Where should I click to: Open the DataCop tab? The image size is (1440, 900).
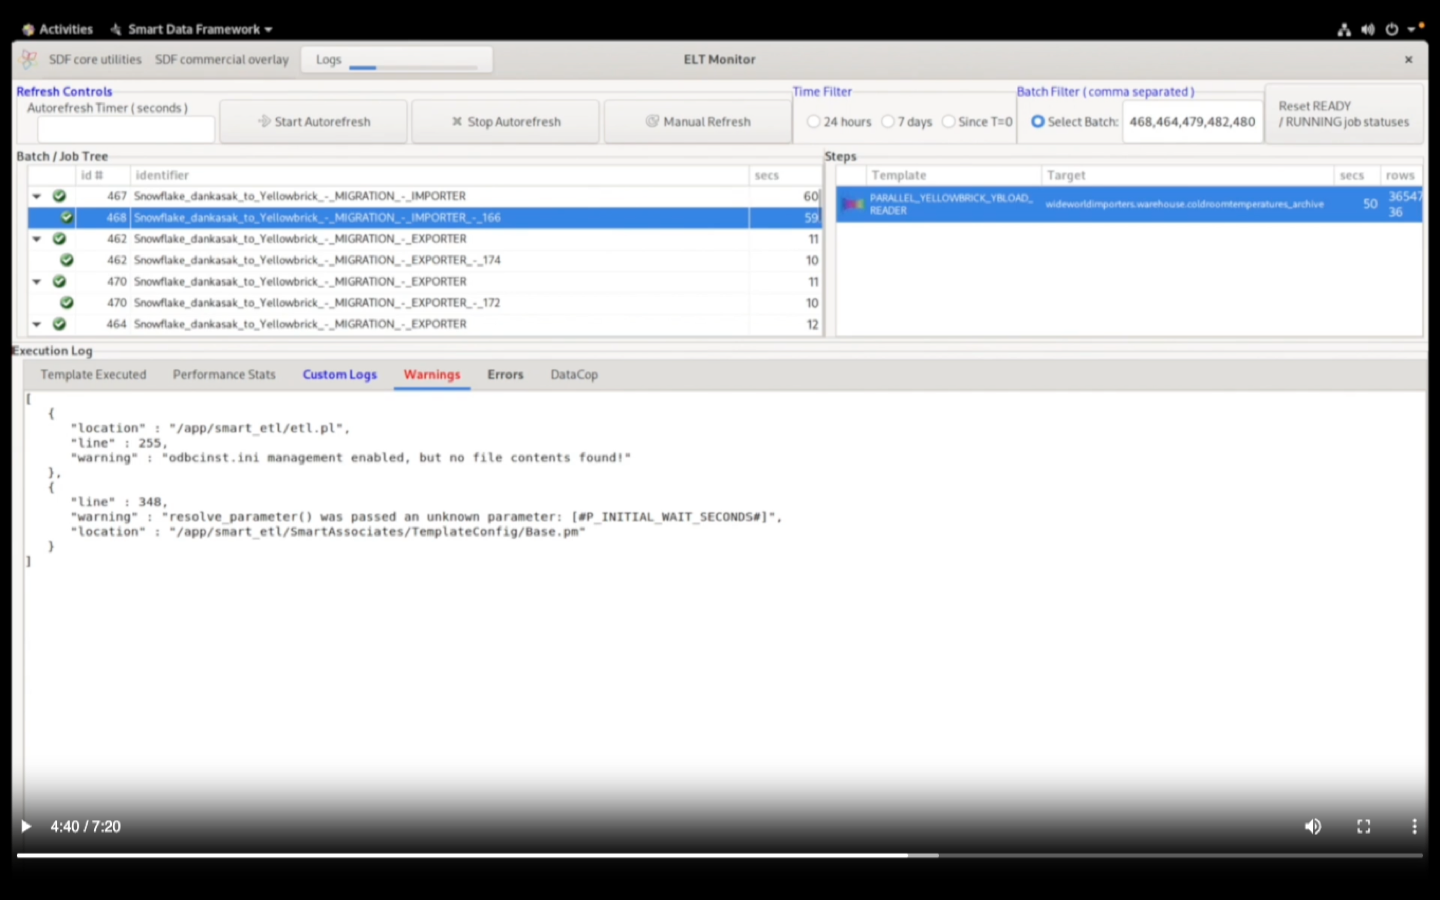(573, 374)
